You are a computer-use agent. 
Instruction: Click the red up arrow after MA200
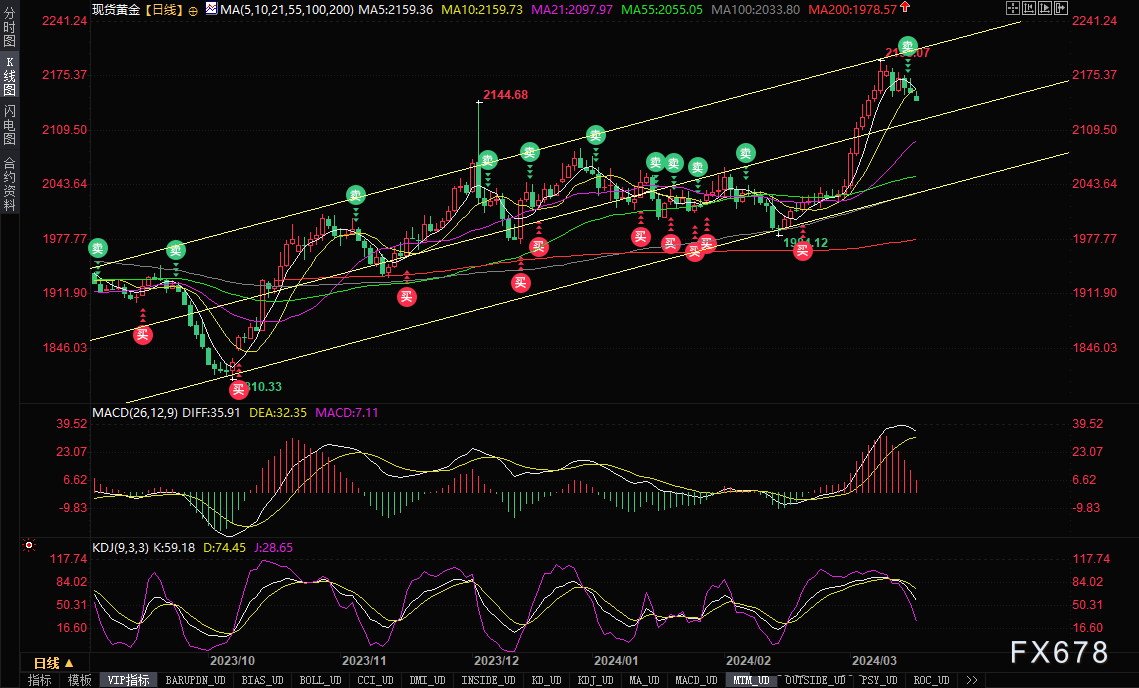[x=905, y=7]
